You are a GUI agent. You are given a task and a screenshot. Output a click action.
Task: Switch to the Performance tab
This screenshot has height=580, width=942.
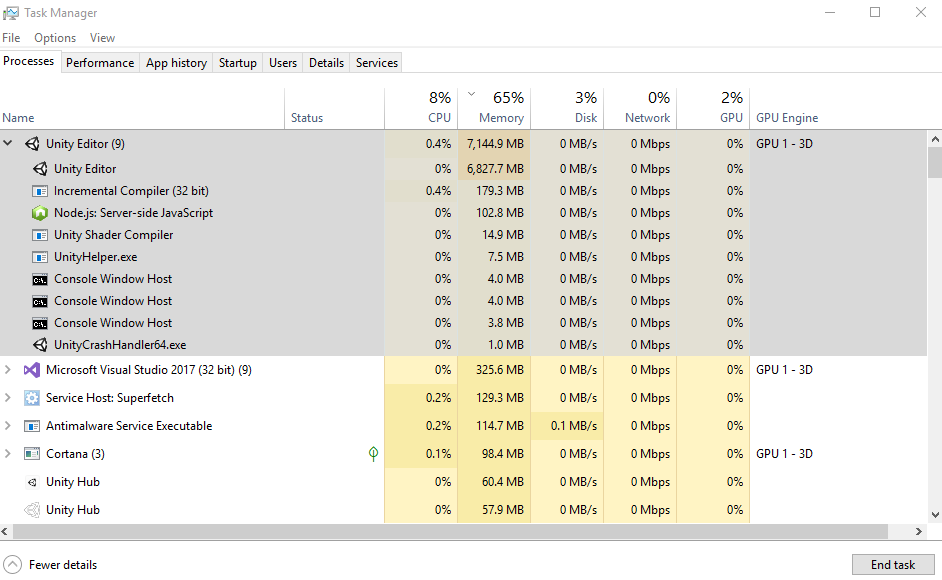click(100, 62)
